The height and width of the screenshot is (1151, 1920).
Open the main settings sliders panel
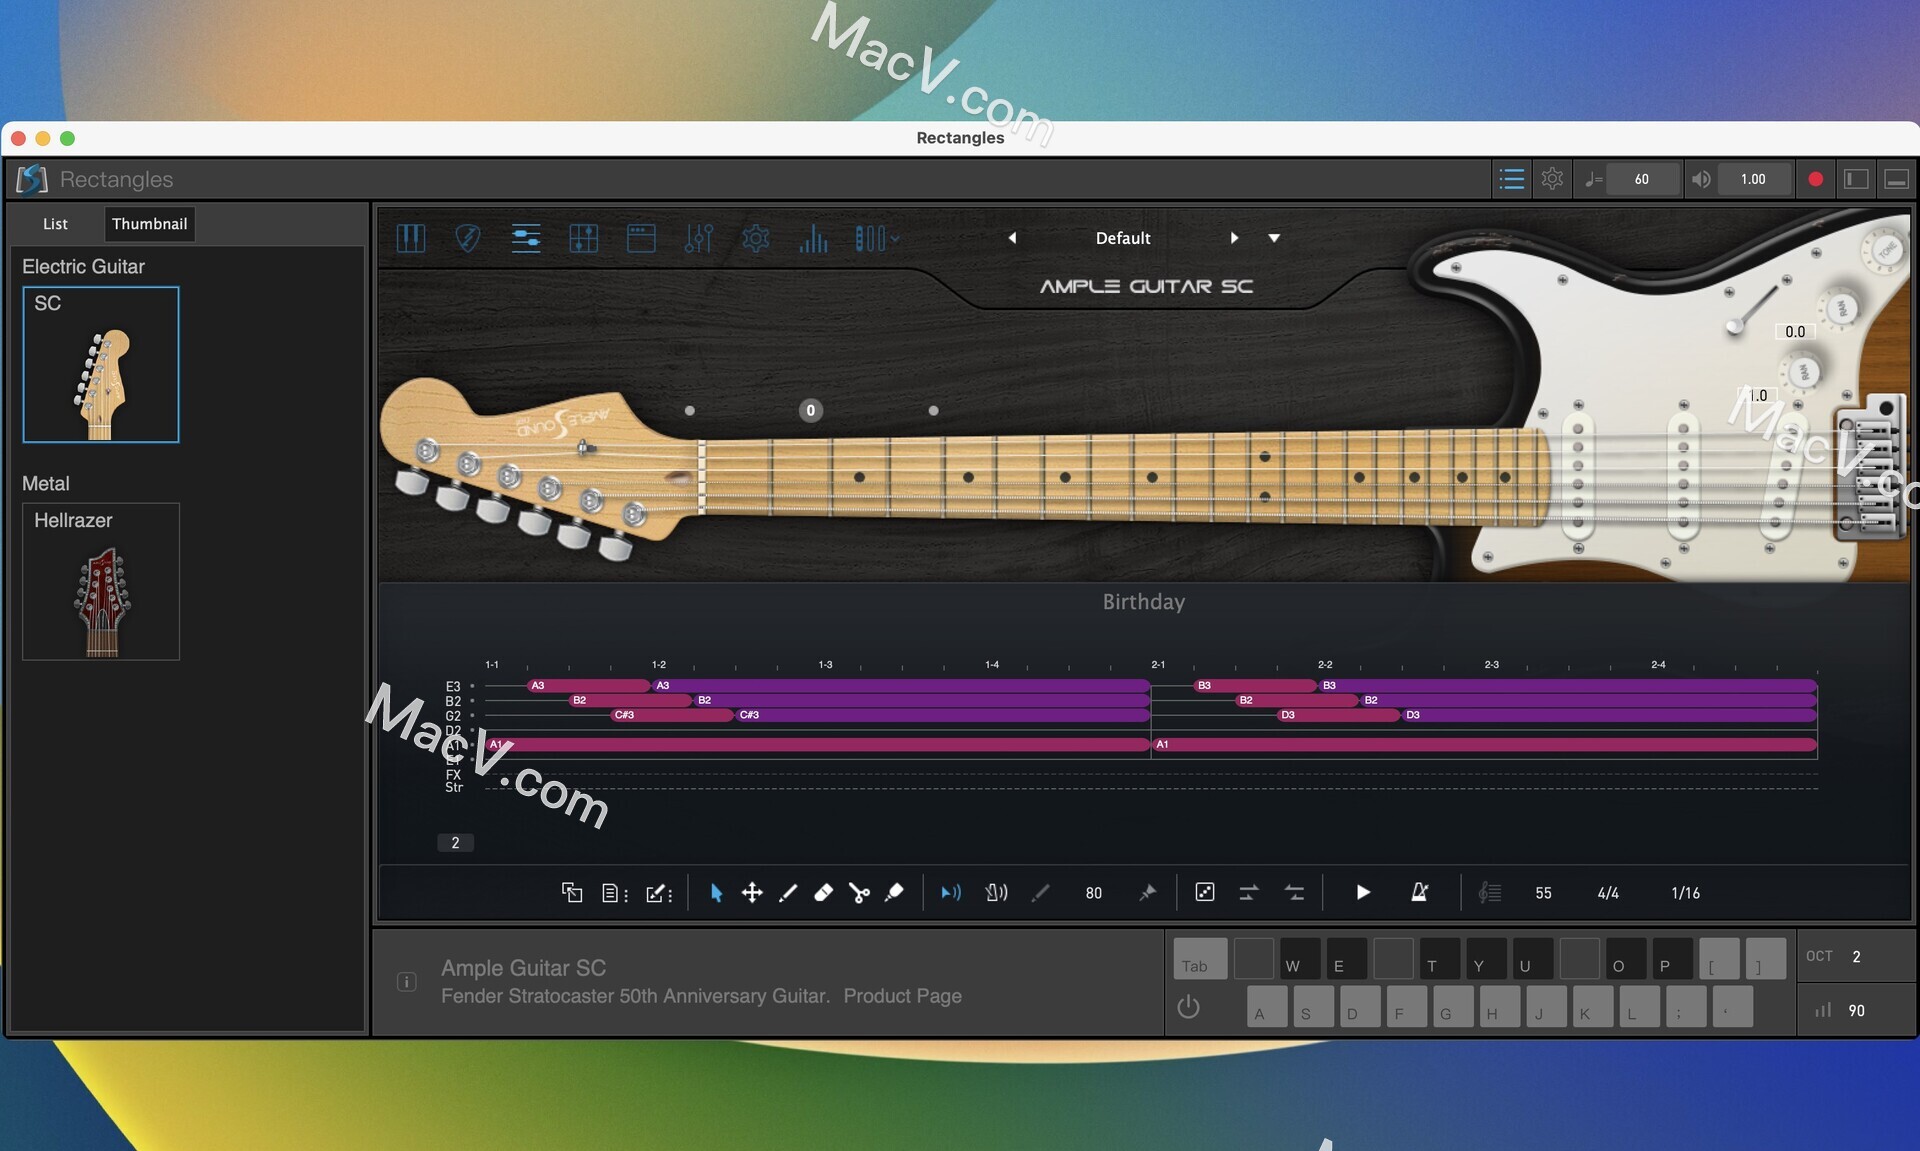point(527,238)
